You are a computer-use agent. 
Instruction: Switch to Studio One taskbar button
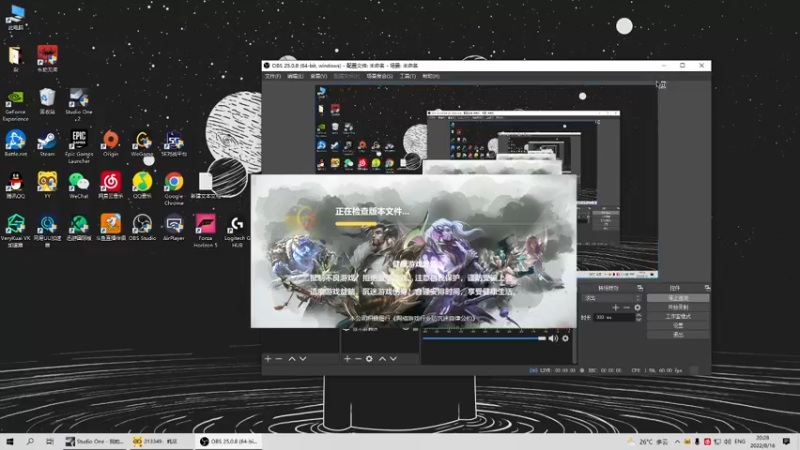coord(94,441)
